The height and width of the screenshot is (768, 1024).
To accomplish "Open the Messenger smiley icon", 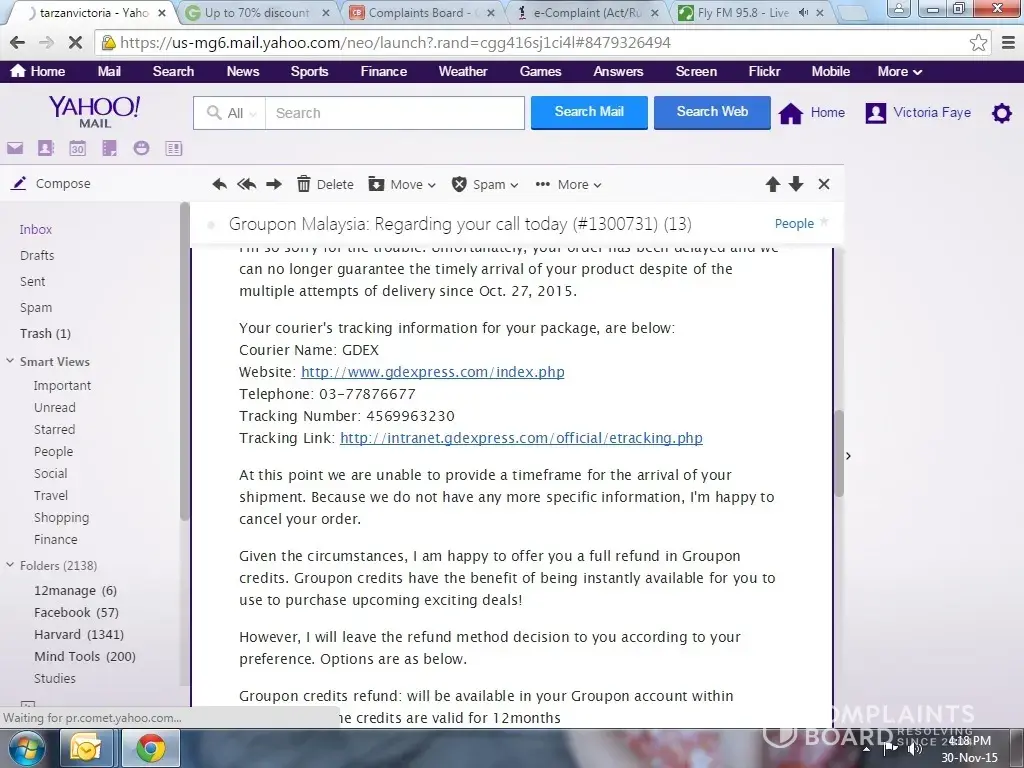I will tap(141, 148).
